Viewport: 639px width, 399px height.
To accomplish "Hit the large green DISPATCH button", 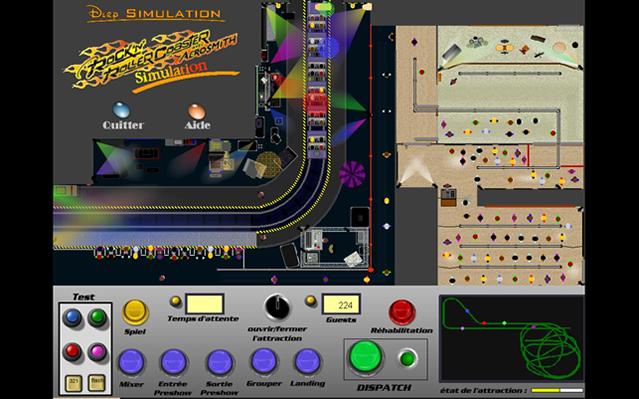I will pyautogui.click(x=365, y=356).
